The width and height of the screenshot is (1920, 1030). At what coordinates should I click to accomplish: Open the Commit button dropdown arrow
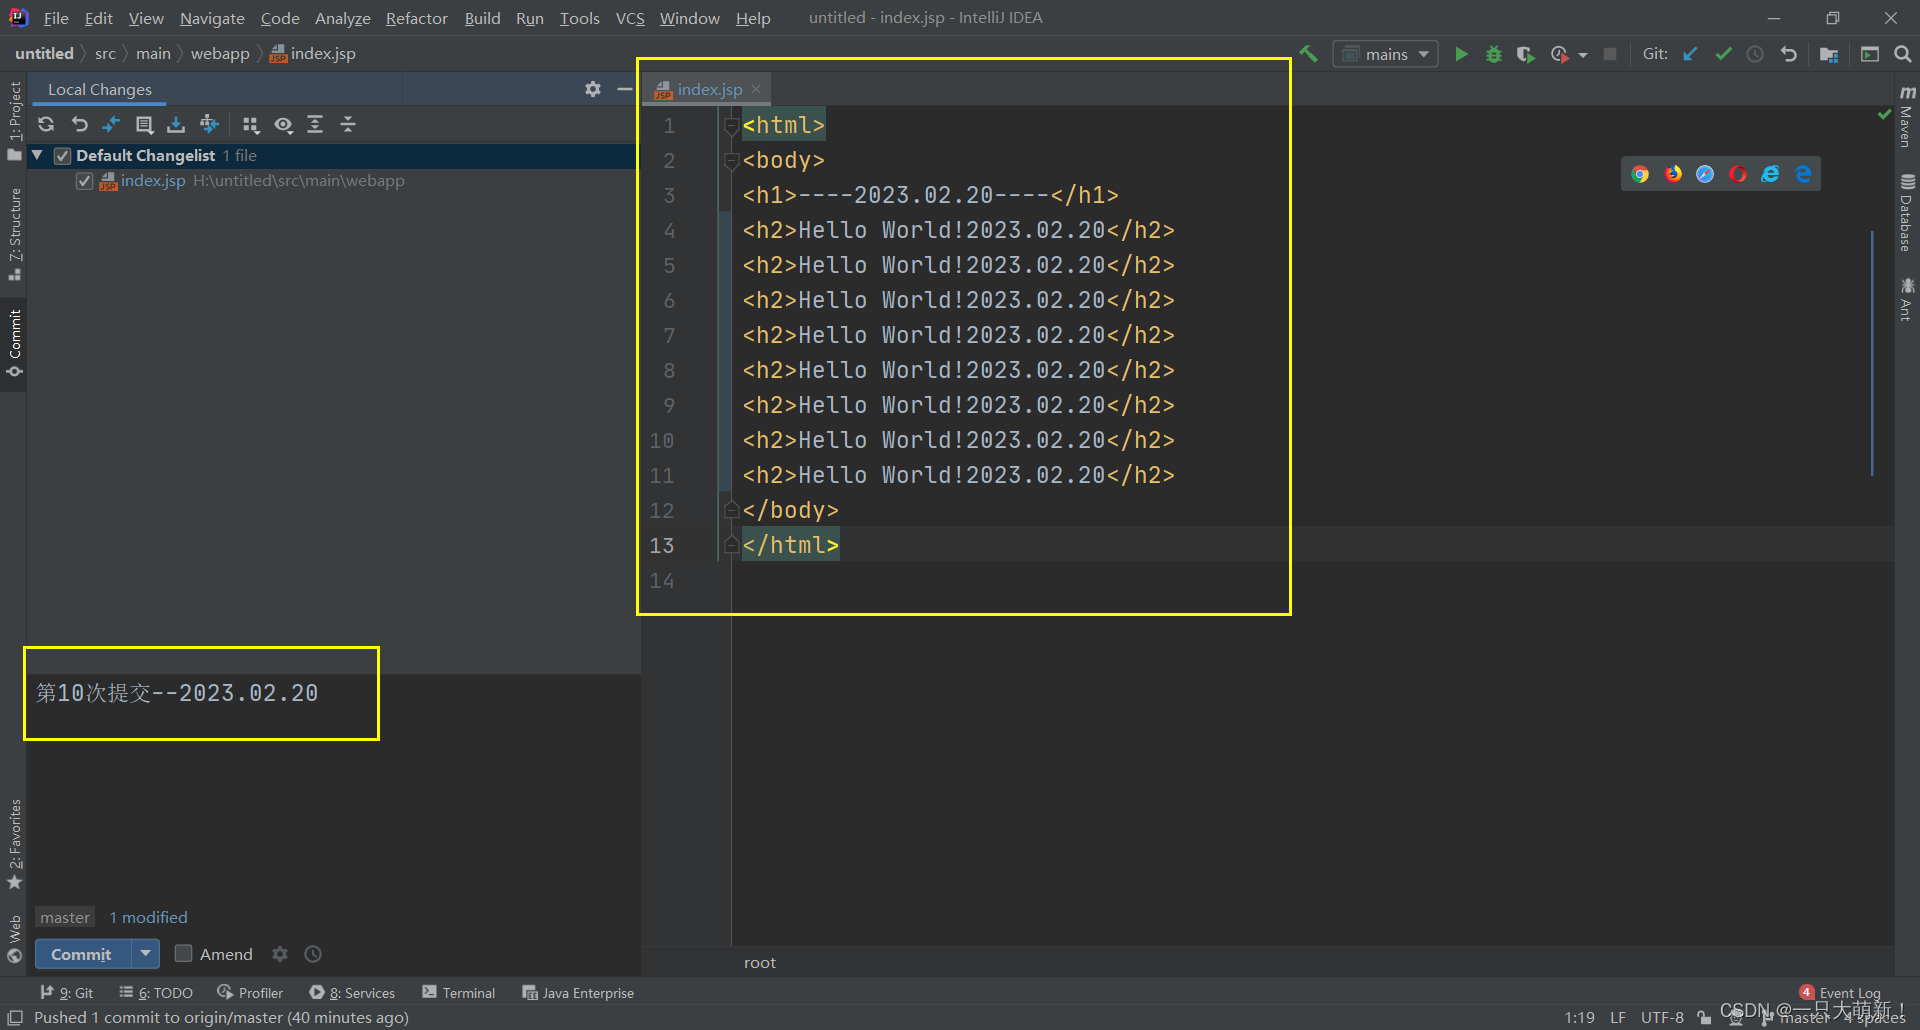tap(146, 954)
